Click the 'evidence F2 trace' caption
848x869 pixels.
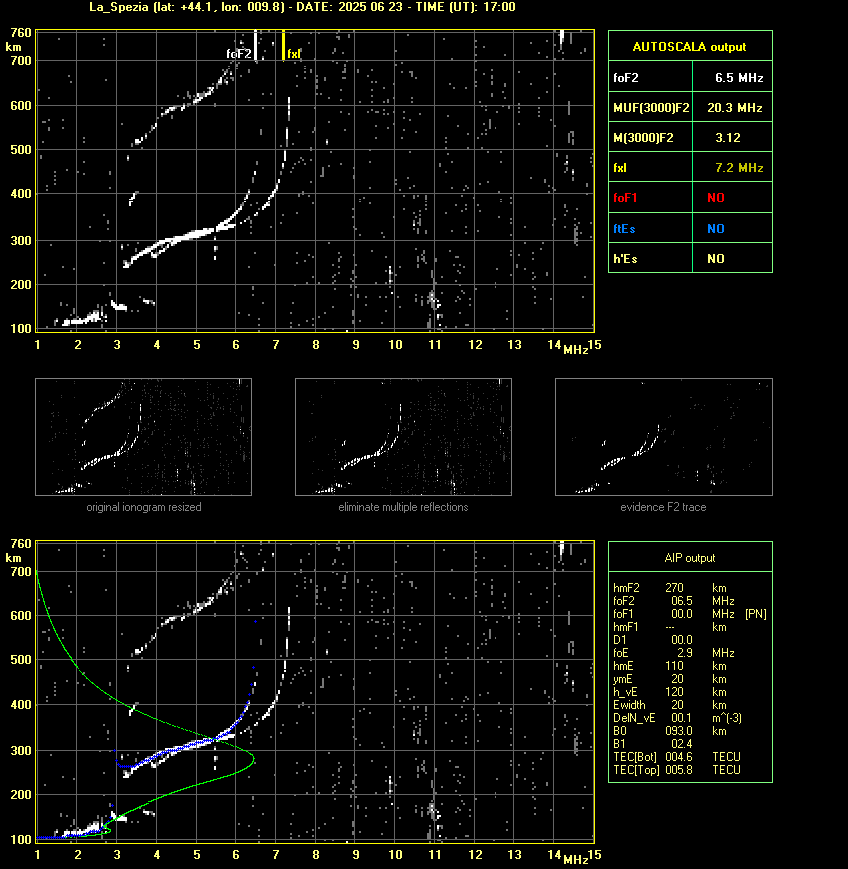663,507
